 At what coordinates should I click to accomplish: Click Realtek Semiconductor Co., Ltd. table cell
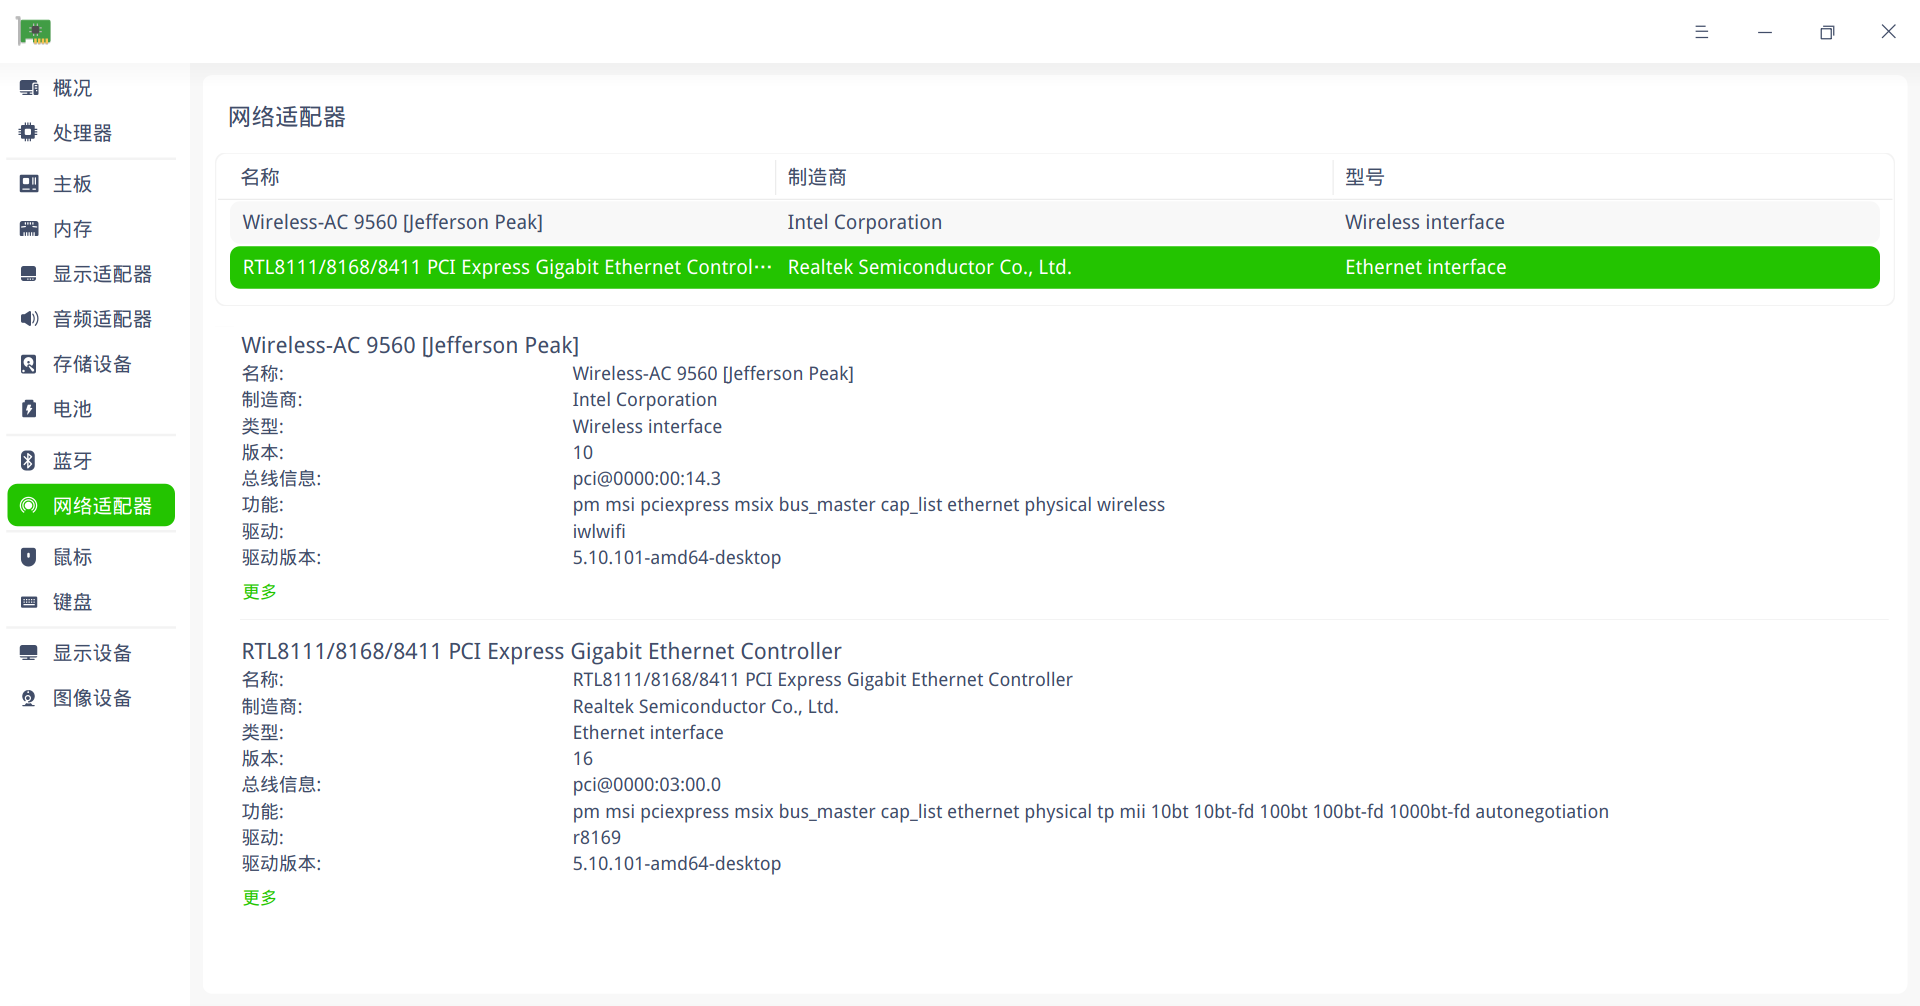[929, 267]
